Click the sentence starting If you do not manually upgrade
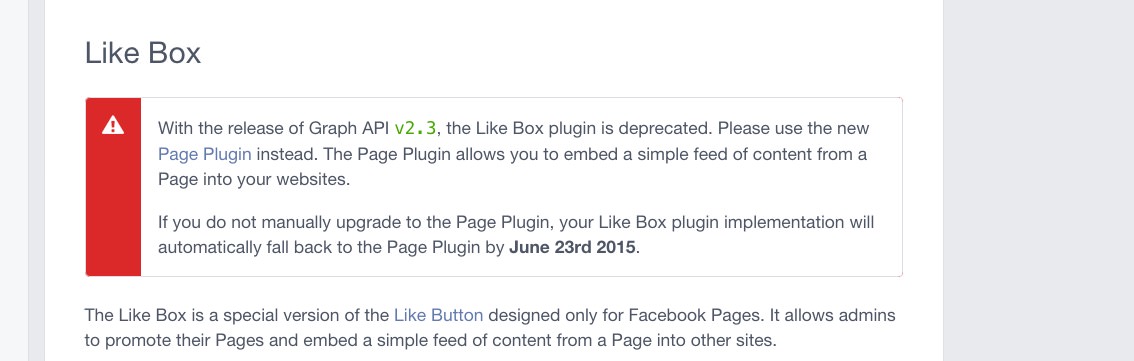Screen dimensions: 1134x361 click(x=516, y=234)
